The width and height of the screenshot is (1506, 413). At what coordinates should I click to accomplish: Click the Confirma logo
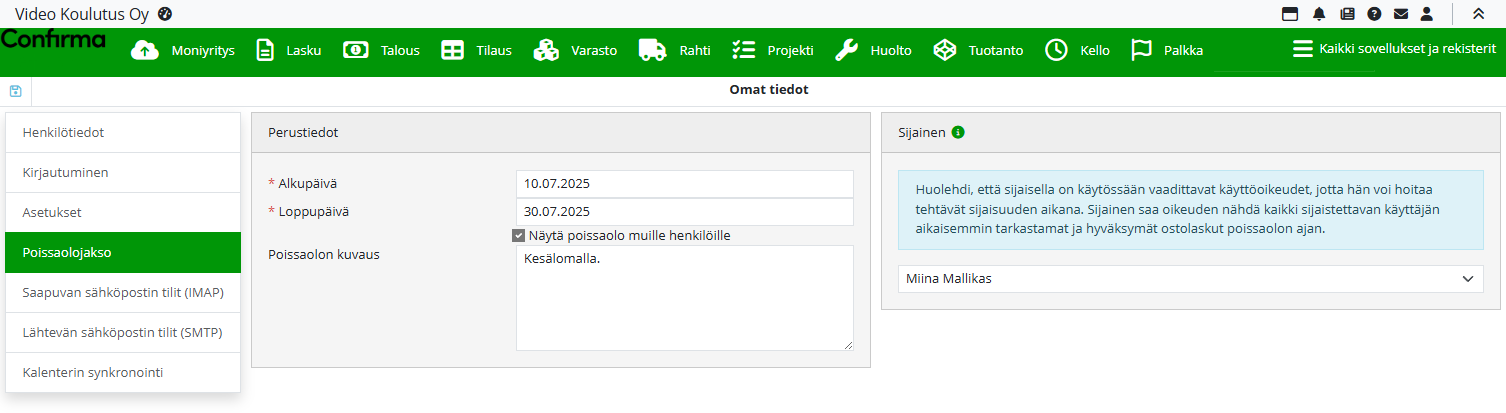[x=54, y=40]
